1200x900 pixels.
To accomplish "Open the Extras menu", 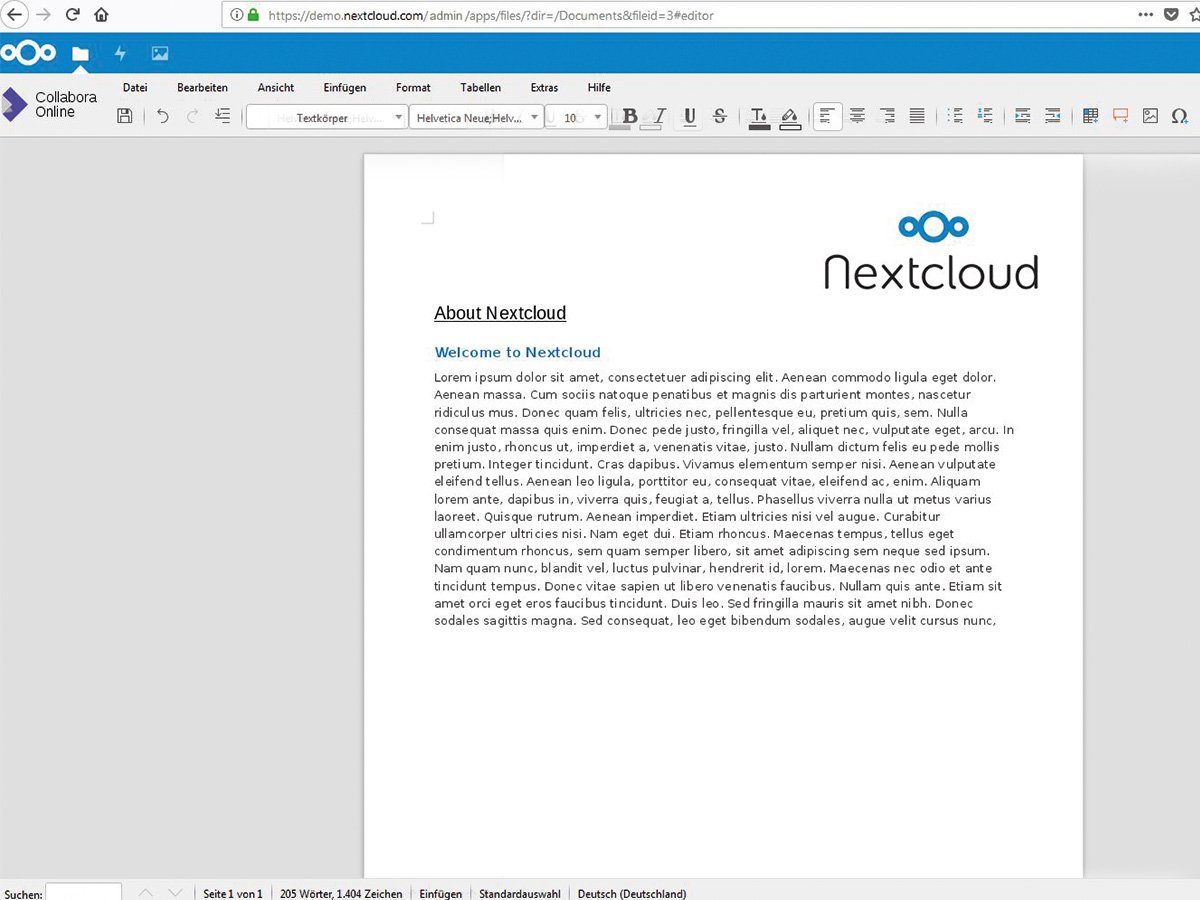I will 545,88.
